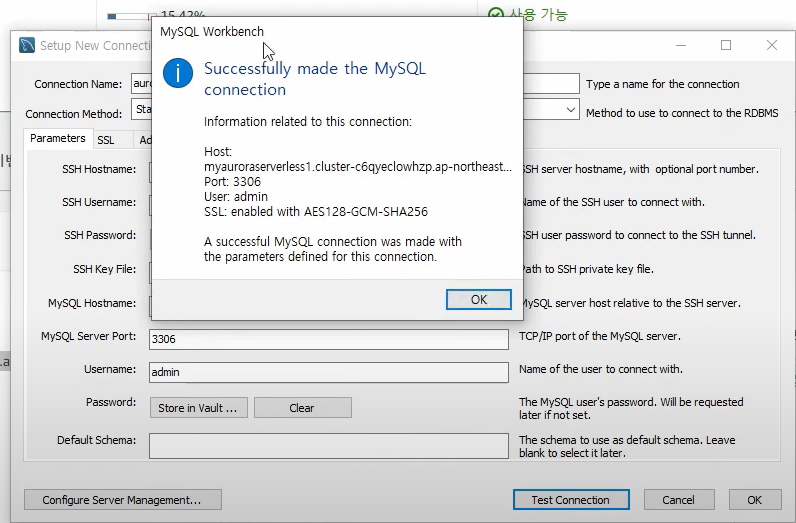Click 'User: admin' text in dialog
796x523 pixels.
click(x=236, y=197)
